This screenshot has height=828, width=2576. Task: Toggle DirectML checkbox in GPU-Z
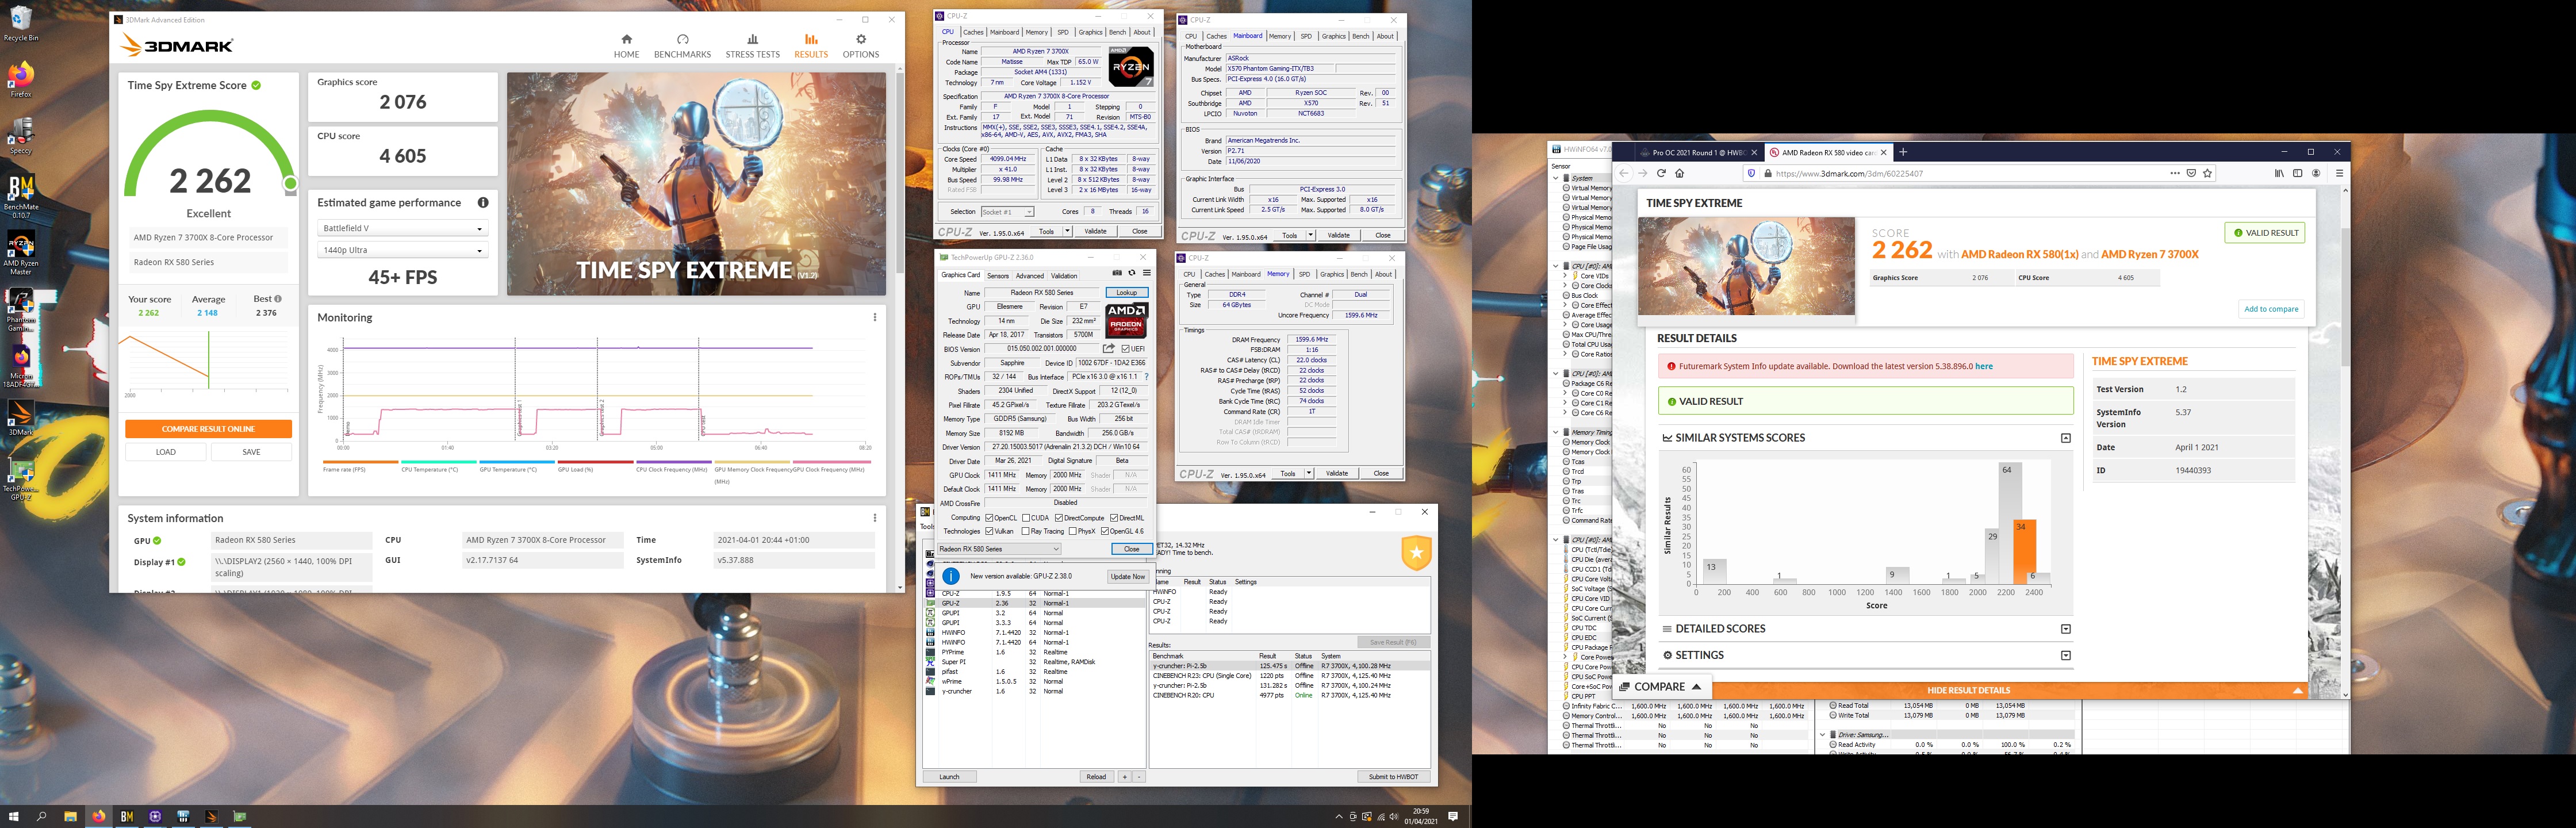coord(1114,518)
